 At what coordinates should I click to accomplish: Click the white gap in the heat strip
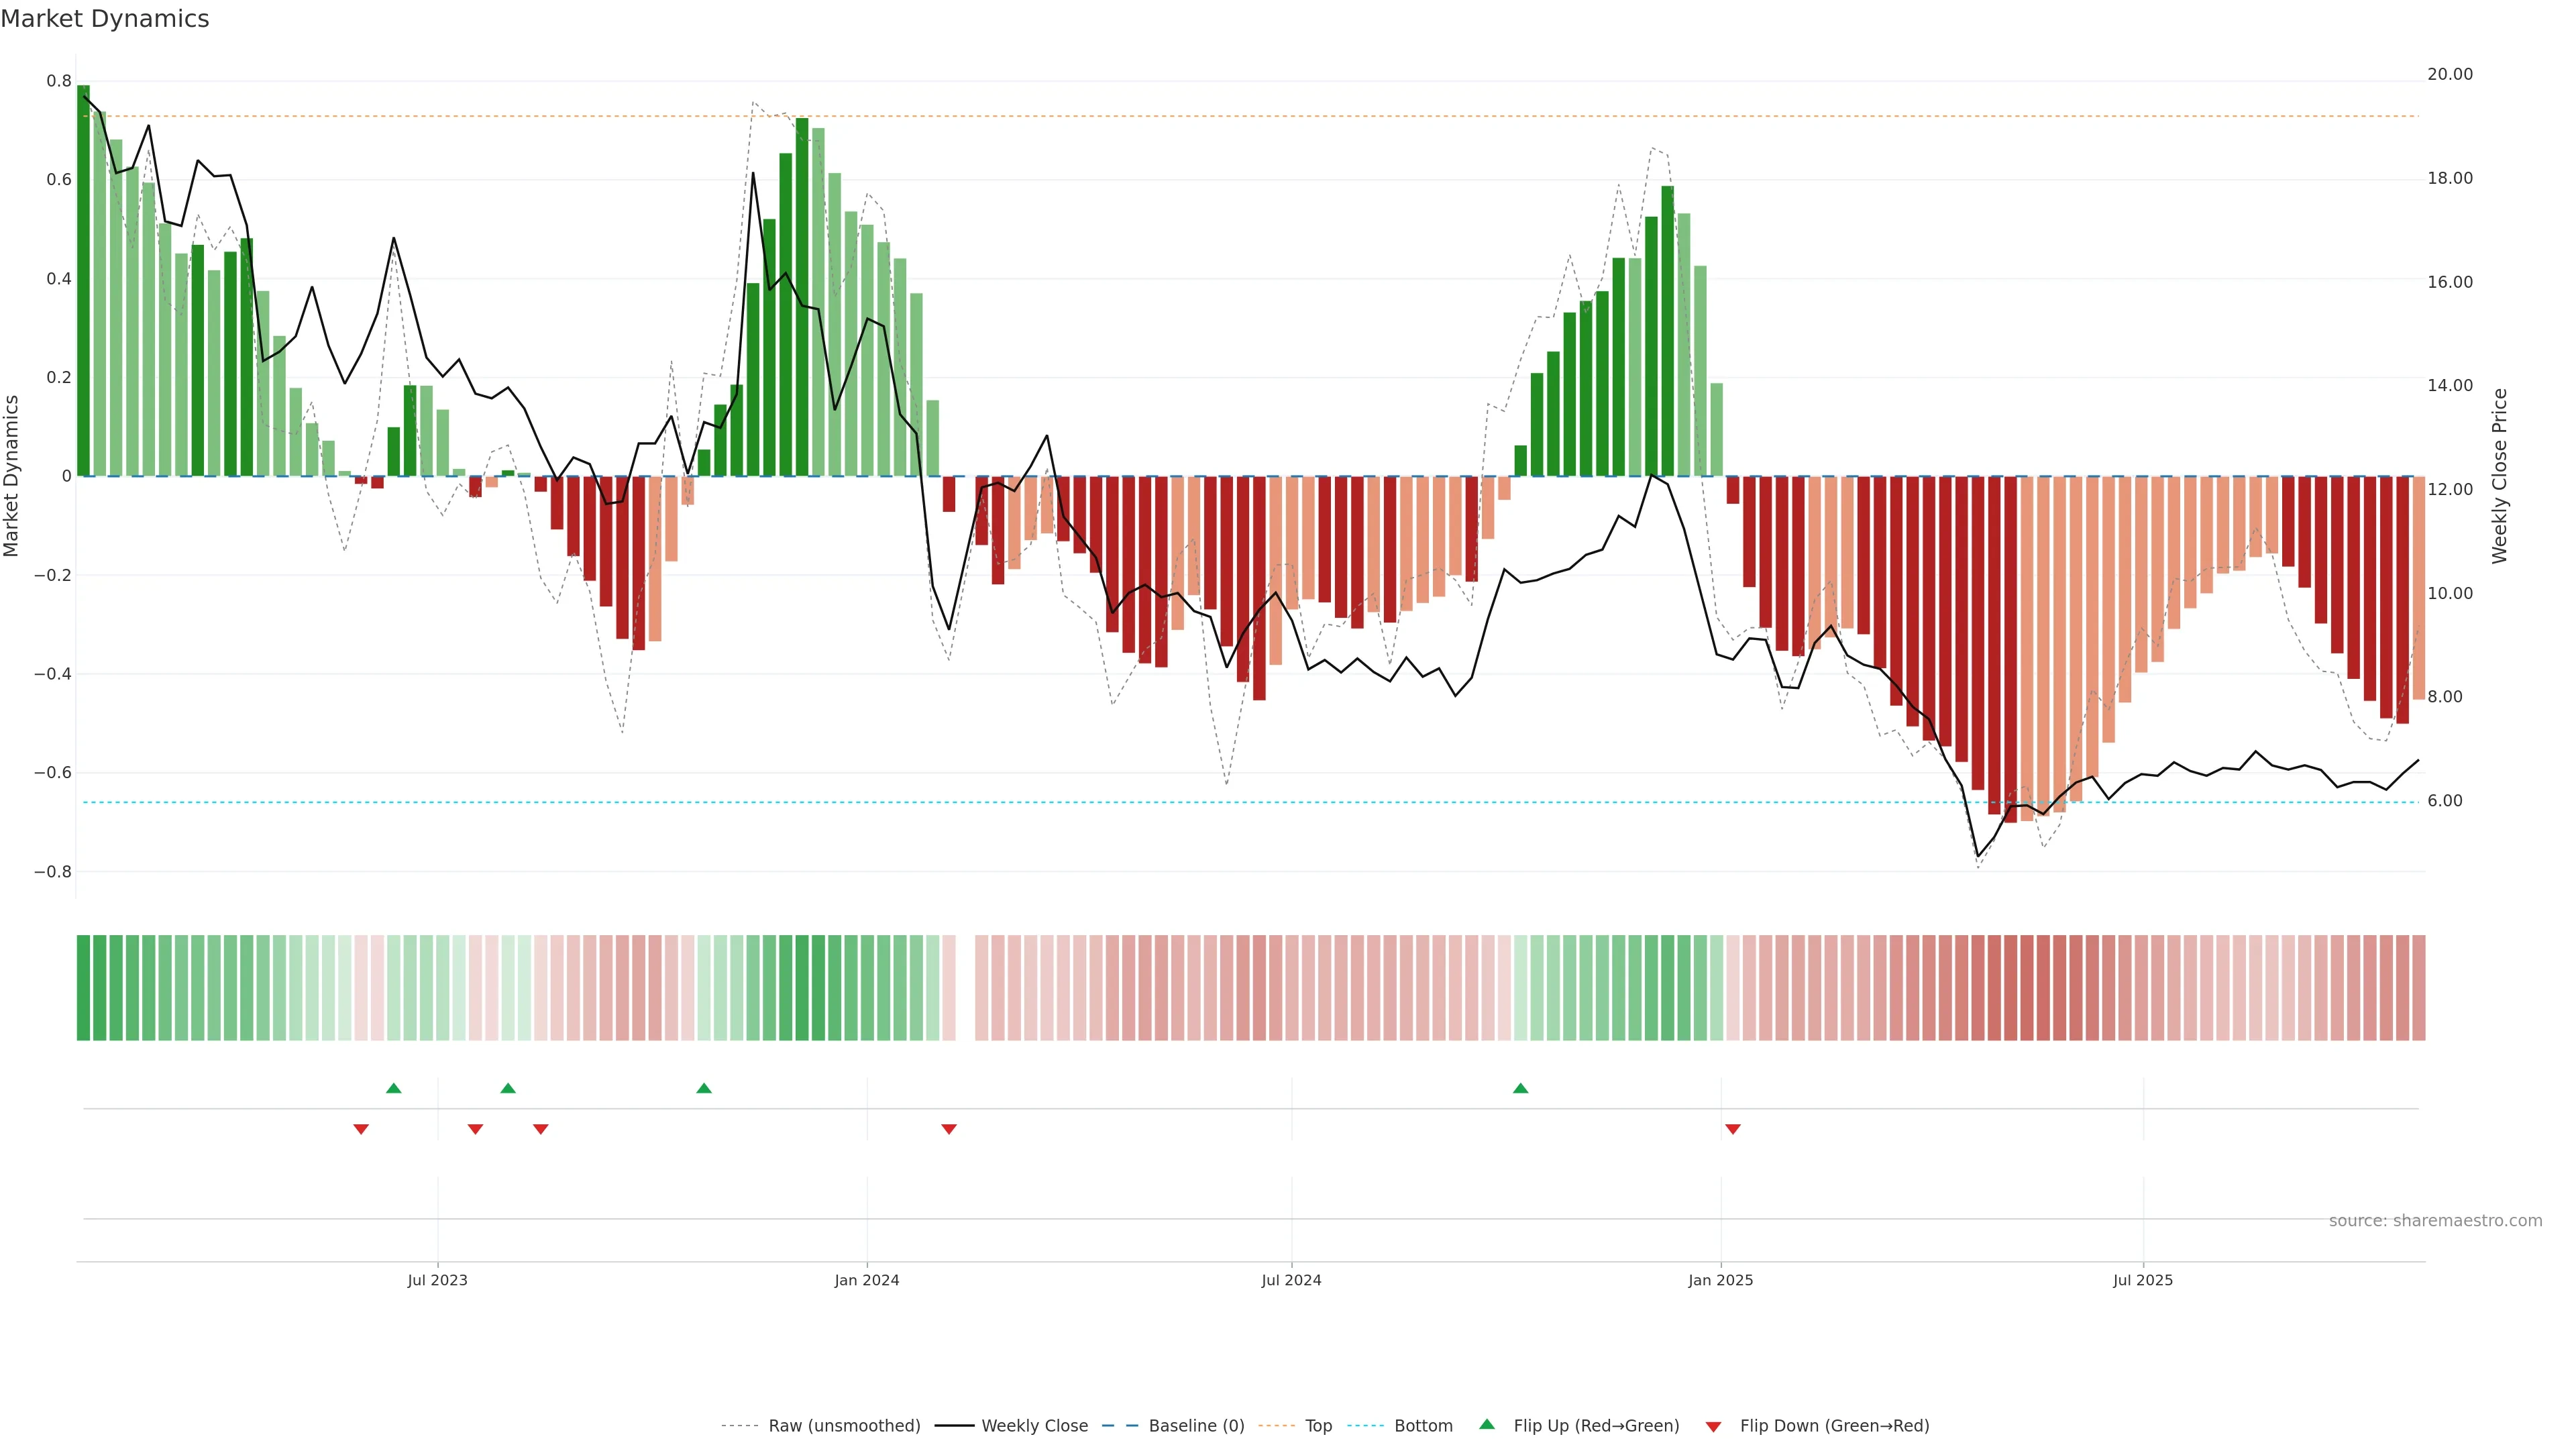tap(965, 987)
